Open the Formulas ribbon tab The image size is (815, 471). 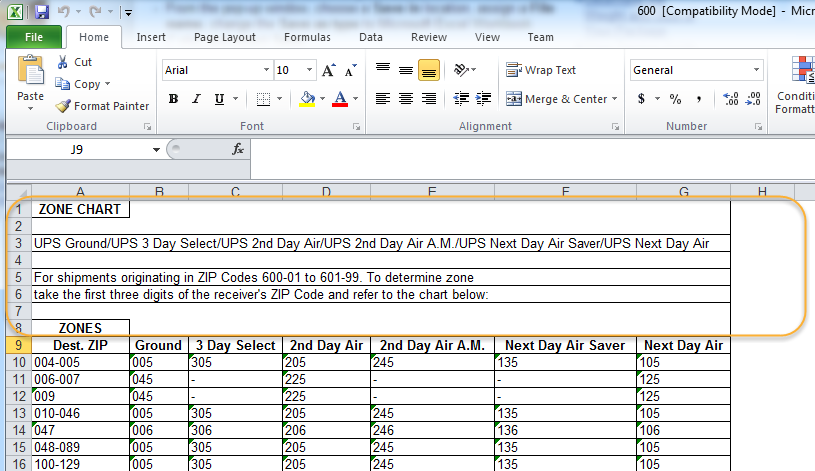coord(307,37)
